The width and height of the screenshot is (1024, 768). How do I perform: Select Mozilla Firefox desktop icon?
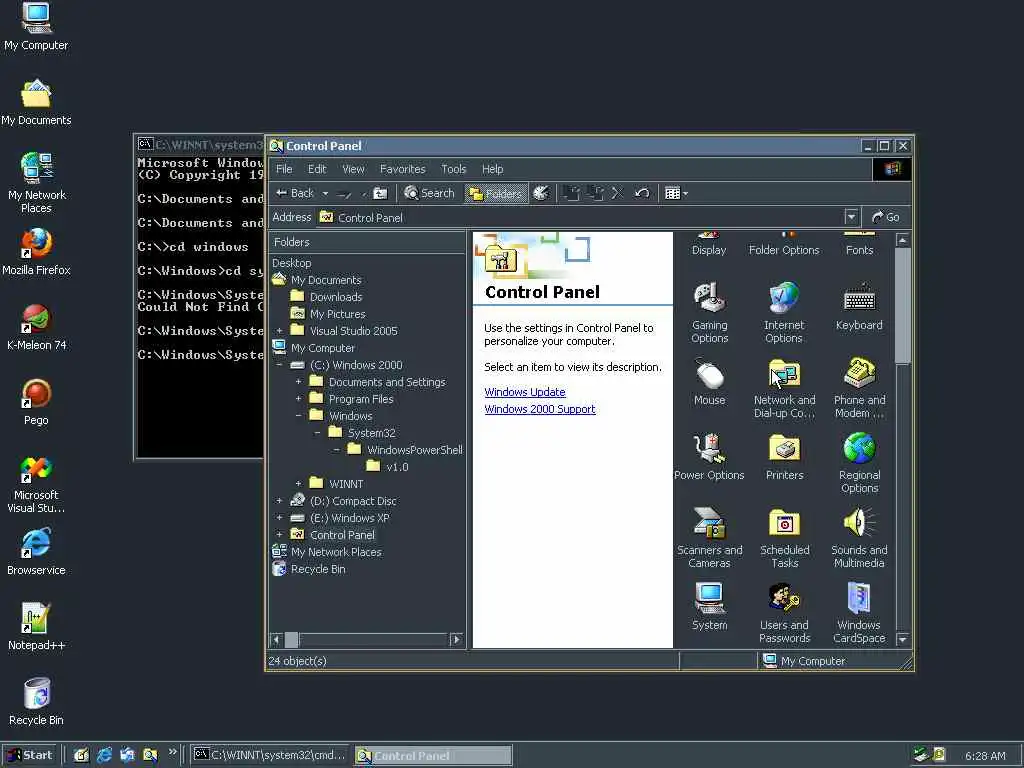click(x=36, y=252)
